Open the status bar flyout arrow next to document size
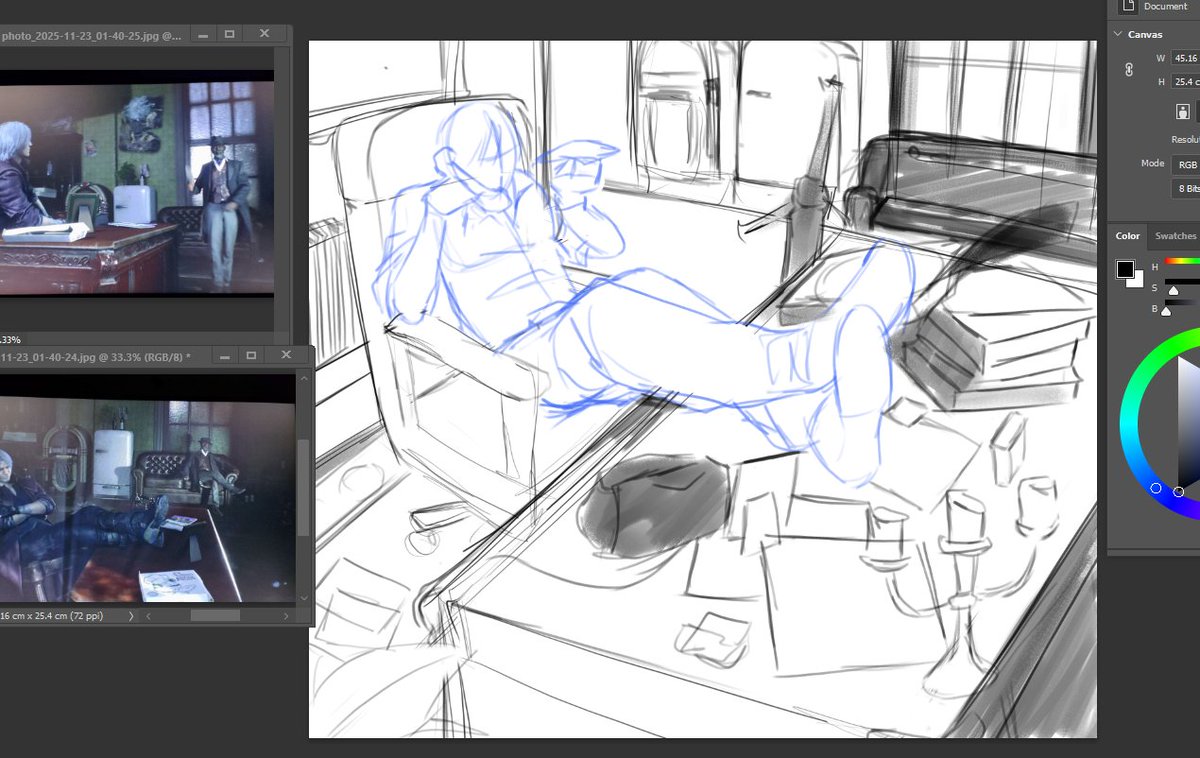The width and height of the screenshot is (1200, 758). click(131, 616)
